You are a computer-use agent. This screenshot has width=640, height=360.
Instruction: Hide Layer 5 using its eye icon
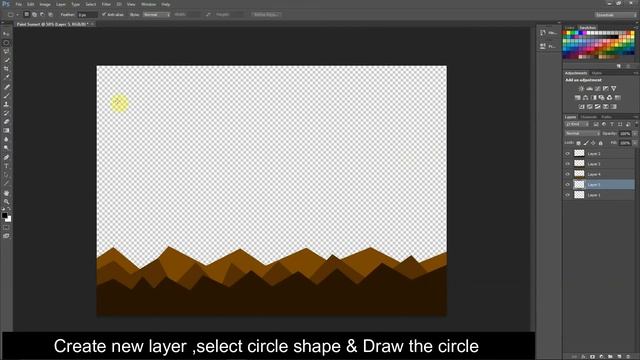[x=567, y=184]
